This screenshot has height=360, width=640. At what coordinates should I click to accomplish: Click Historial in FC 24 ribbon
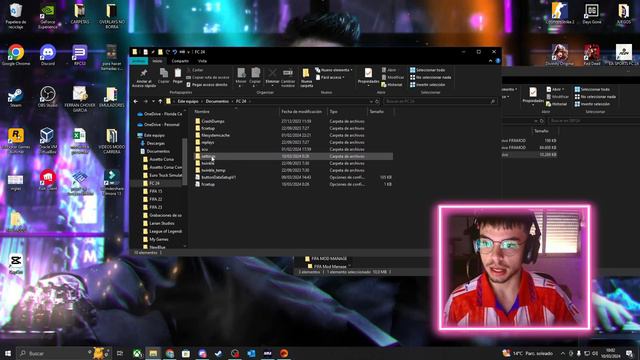coord(392,84)
